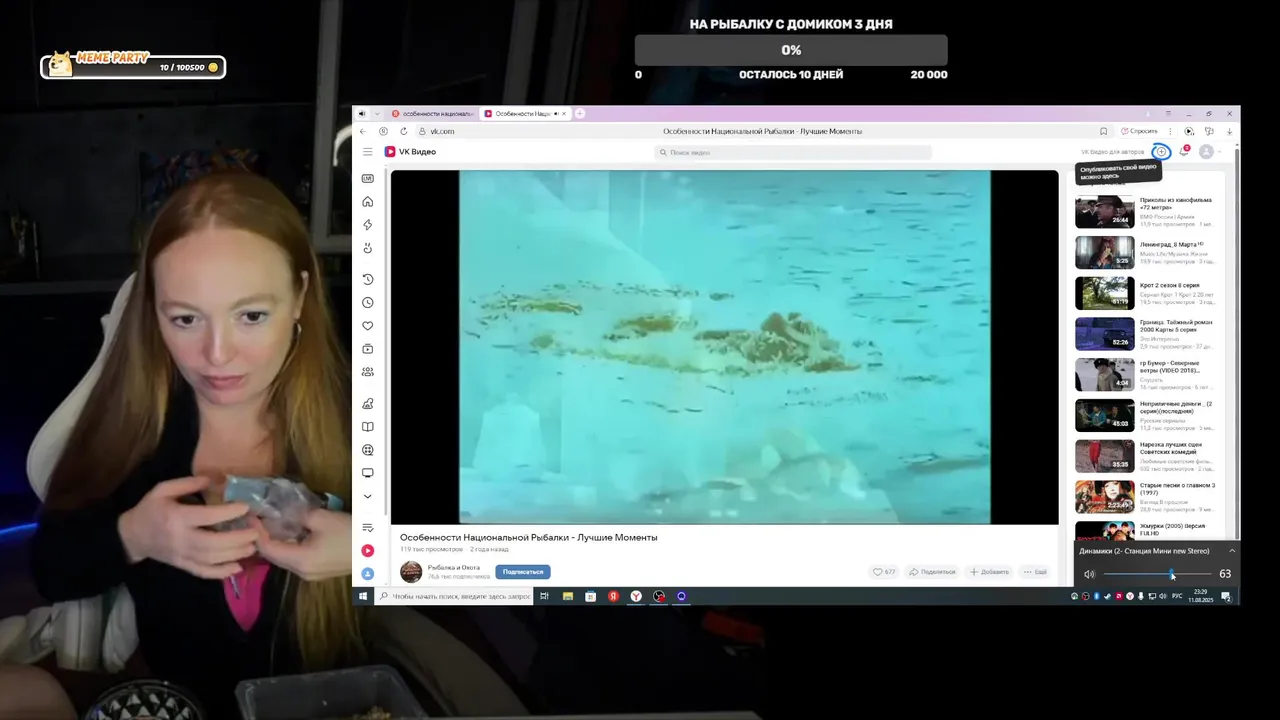Switch to the first browser tab
Viewport: 1280px width, 720px height.
click(x=432, y=114)
